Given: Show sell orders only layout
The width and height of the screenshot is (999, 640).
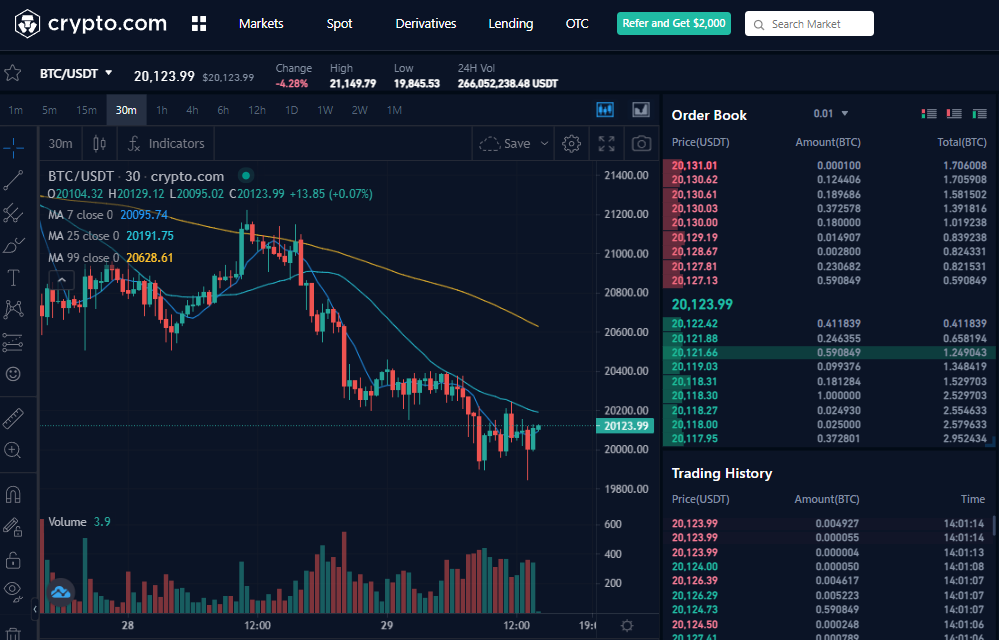Looking at the screenshot, I should click(x=954, y=113).
